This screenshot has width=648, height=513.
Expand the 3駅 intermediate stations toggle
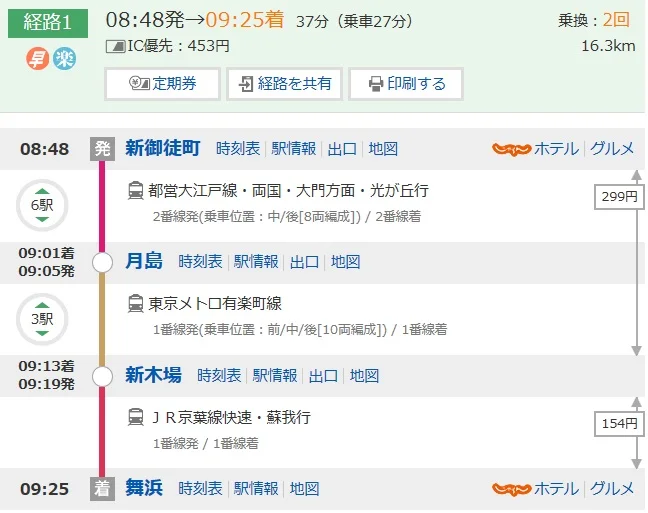click(x=42, y=319)
